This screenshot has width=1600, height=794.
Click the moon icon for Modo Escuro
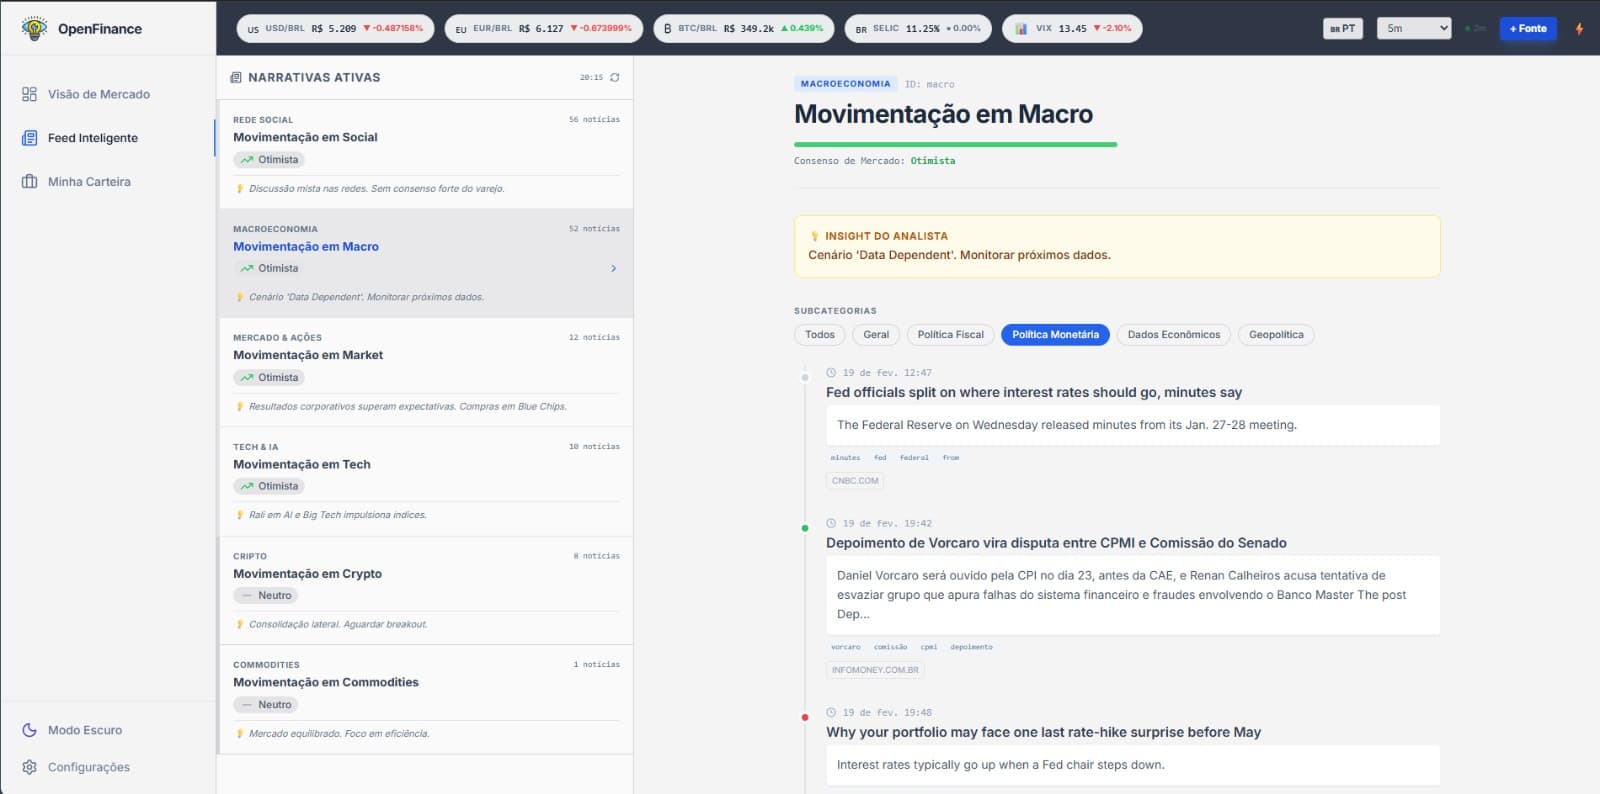point(29,730)
